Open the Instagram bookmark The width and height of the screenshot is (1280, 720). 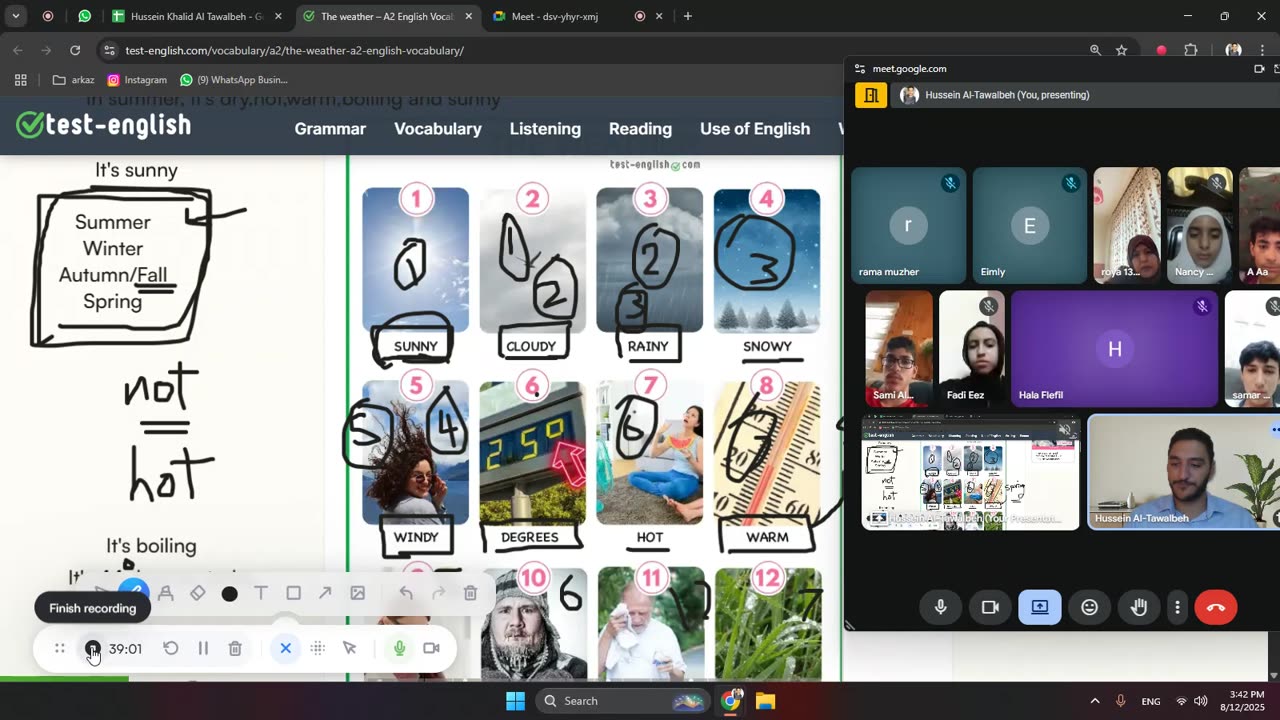tap(137, 80)
